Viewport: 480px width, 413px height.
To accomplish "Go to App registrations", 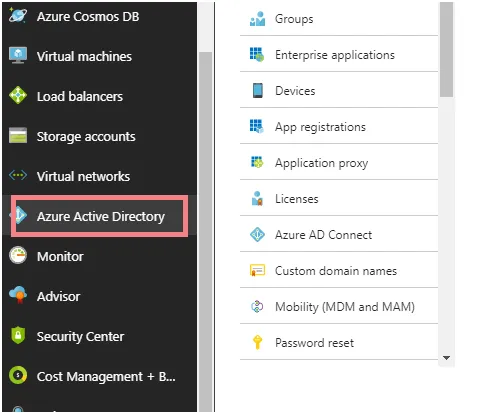I will click(339, 126).
